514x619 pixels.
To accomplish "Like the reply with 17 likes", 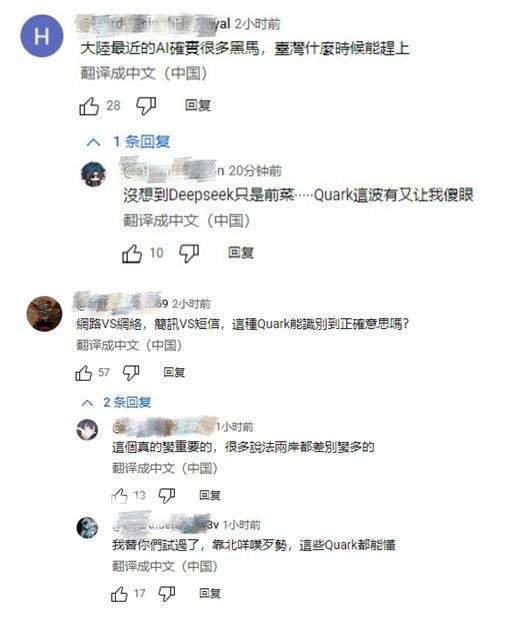I will click(x=119, y=594).
